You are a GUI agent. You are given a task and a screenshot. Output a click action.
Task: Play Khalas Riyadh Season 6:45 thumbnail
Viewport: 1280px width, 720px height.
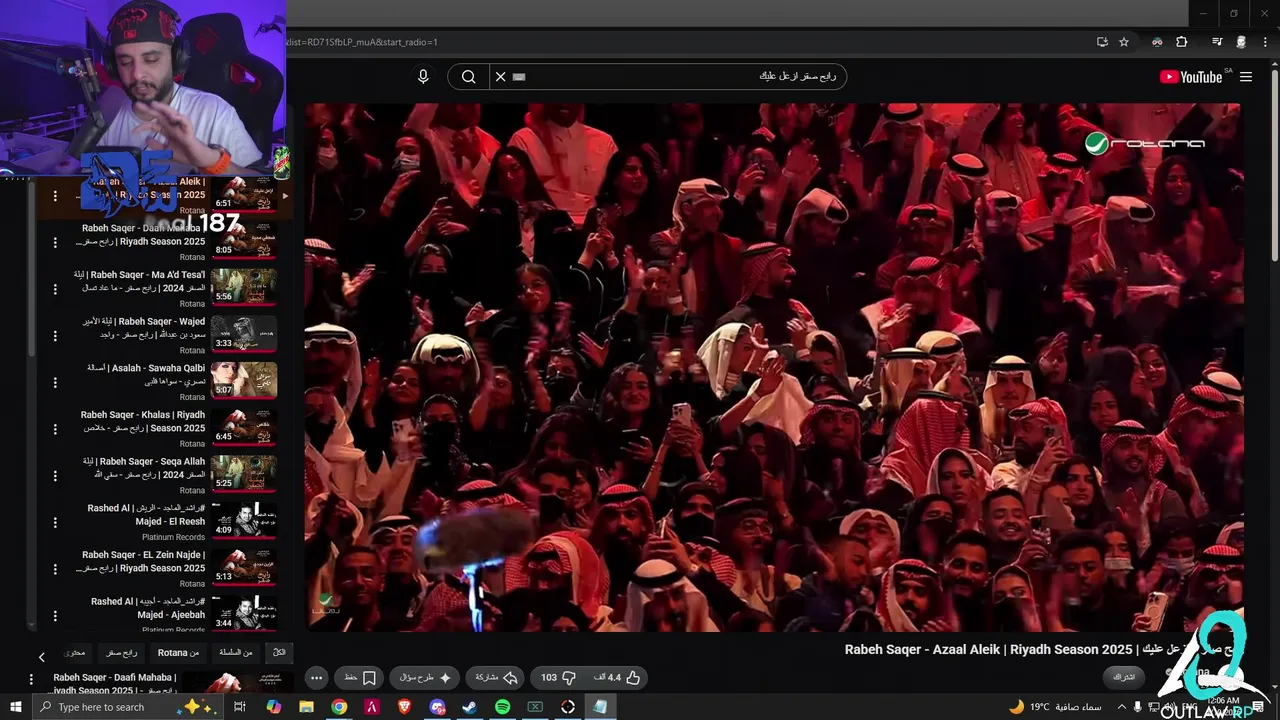click(x=244, y=426)
